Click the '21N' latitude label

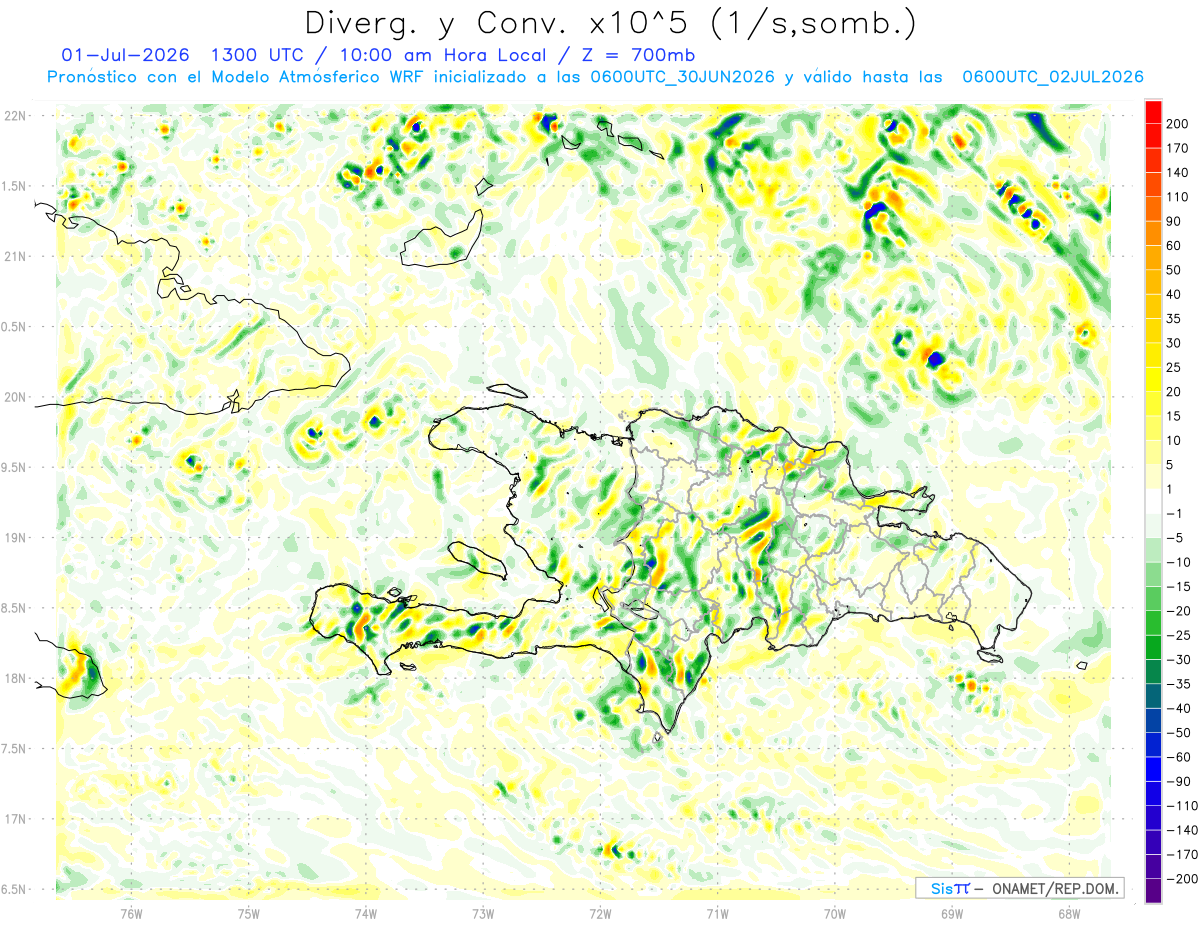pos(14,257)
